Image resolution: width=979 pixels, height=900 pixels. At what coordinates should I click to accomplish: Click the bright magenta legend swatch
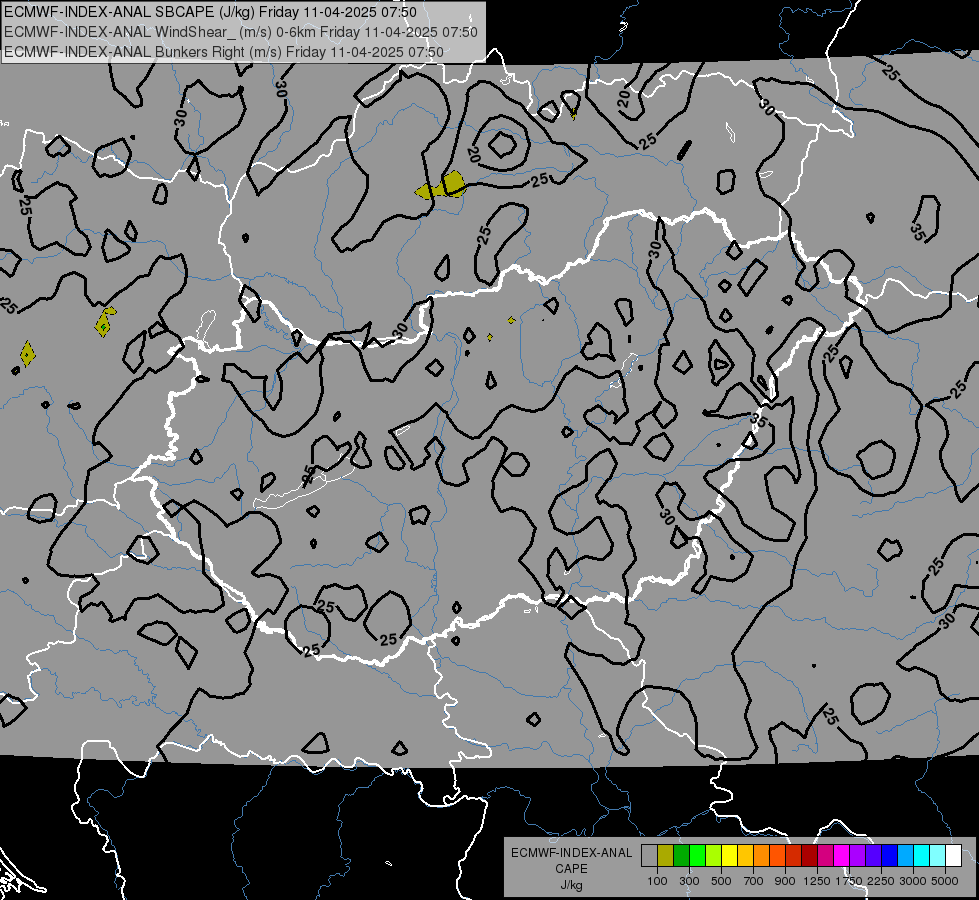(x=842, y=856)
